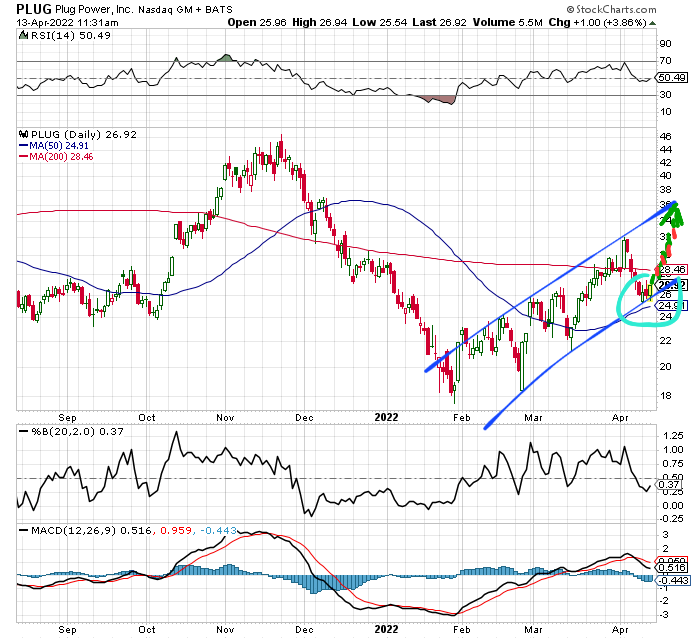Click the 0.37 %B value tag
Screen dimensions: 700x638
pos(669,485)
